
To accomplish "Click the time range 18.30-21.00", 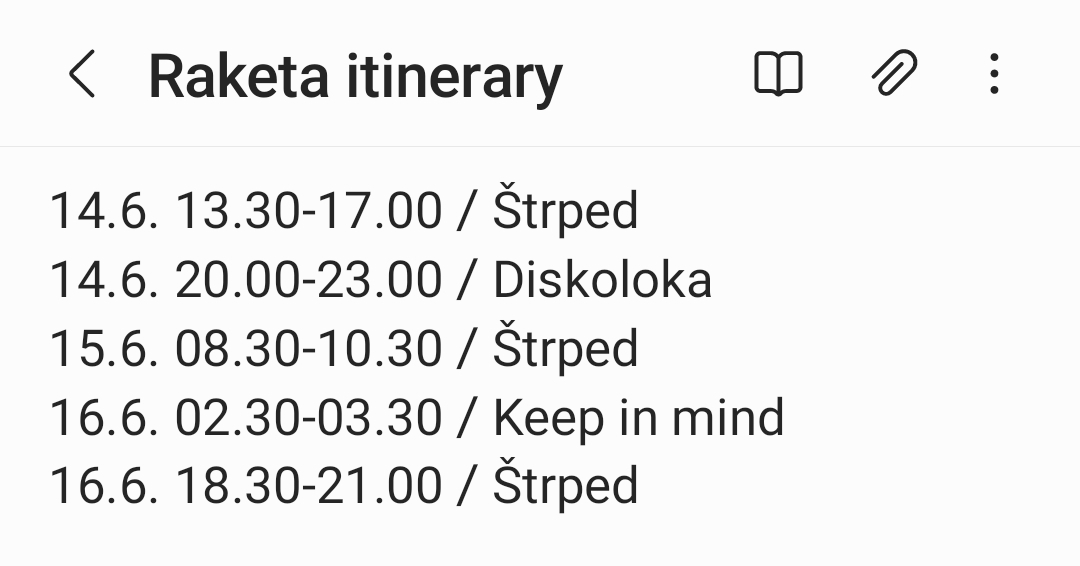I will click(x=308, y=486).
